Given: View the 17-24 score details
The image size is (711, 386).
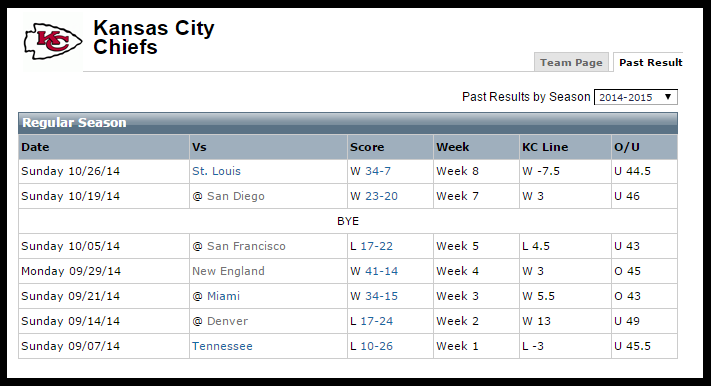Looking at the screenshot, I should coord(376,321).
